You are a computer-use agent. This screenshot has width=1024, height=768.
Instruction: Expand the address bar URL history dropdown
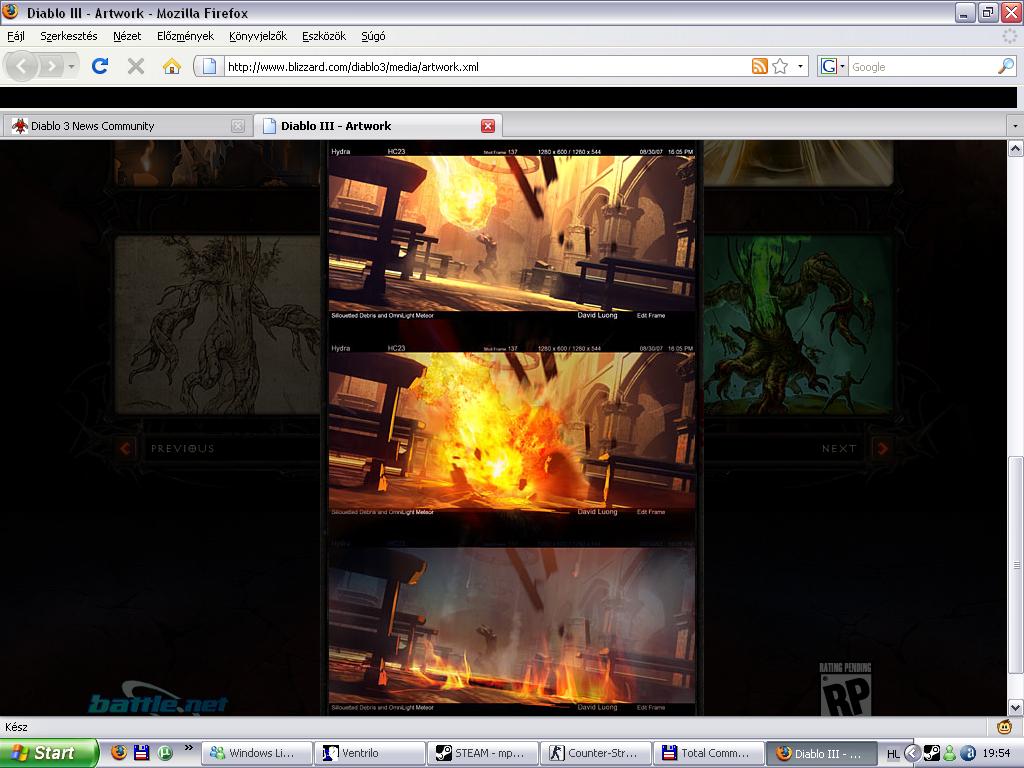801,67
